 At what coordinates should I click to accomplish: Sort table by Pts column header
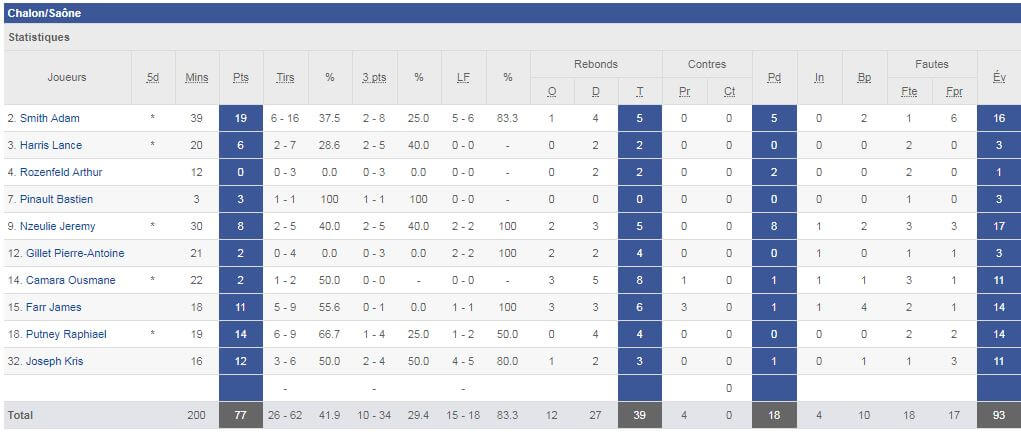241,77
